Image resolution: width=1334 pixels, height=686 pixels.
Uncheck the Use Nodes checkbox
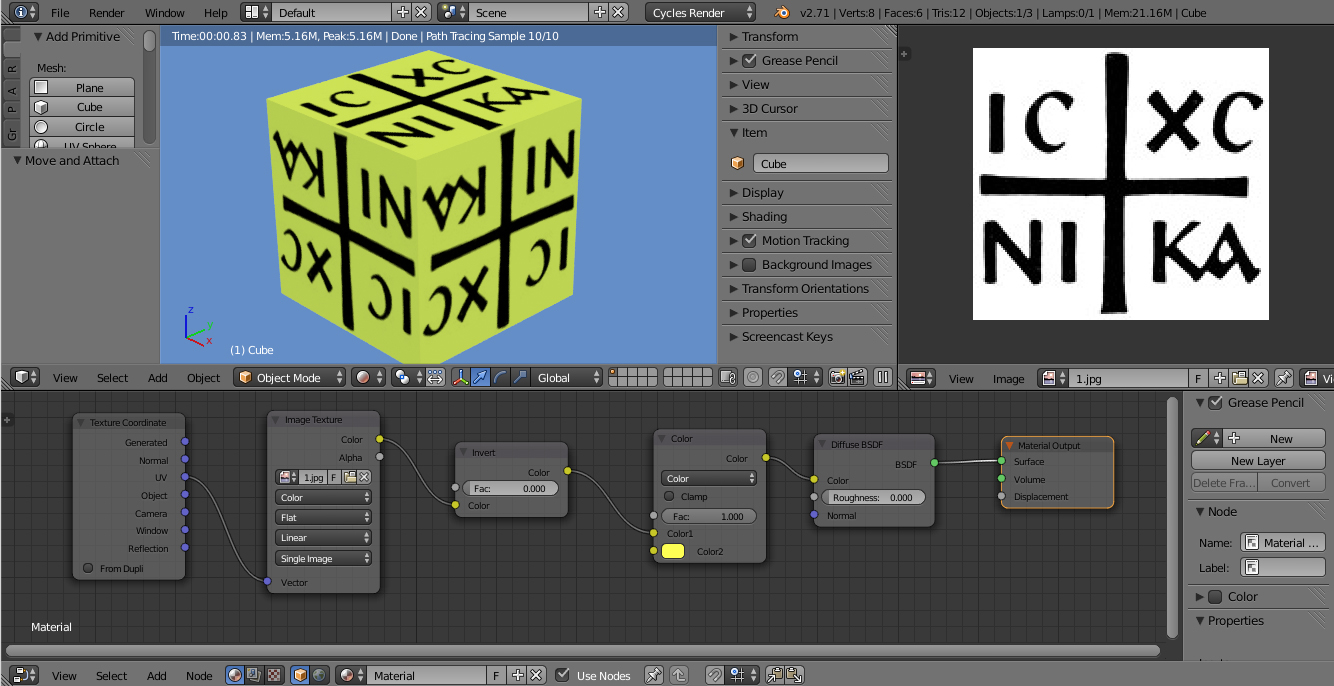(563, 675)
